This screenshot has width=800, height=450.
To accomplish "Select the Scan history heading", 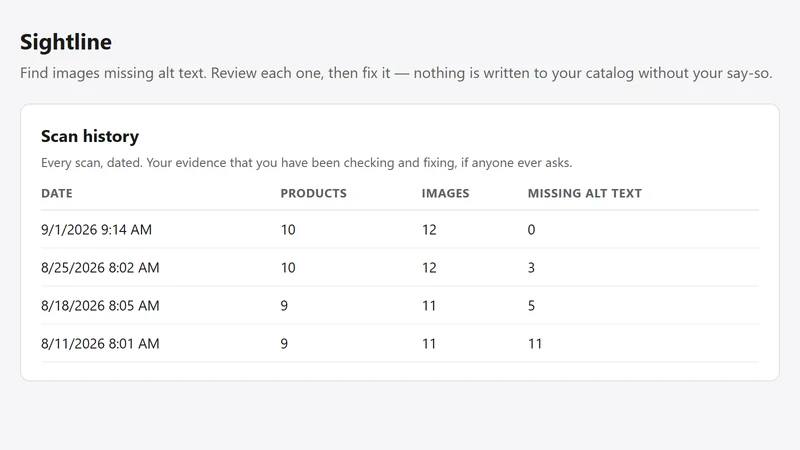I will click(x=90, y=136).
